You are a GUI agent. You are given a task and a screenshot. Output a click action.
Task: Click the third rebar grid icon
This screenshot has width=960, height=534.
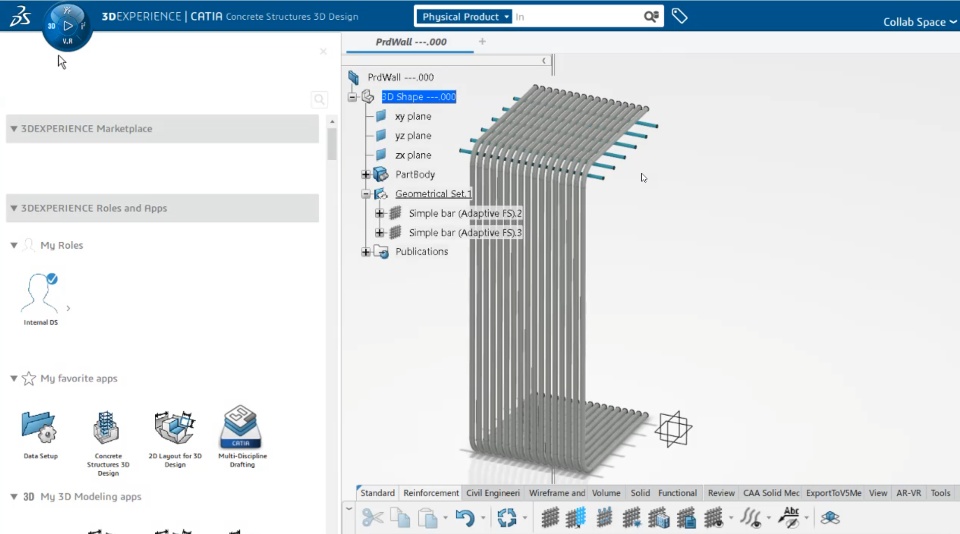604,517
